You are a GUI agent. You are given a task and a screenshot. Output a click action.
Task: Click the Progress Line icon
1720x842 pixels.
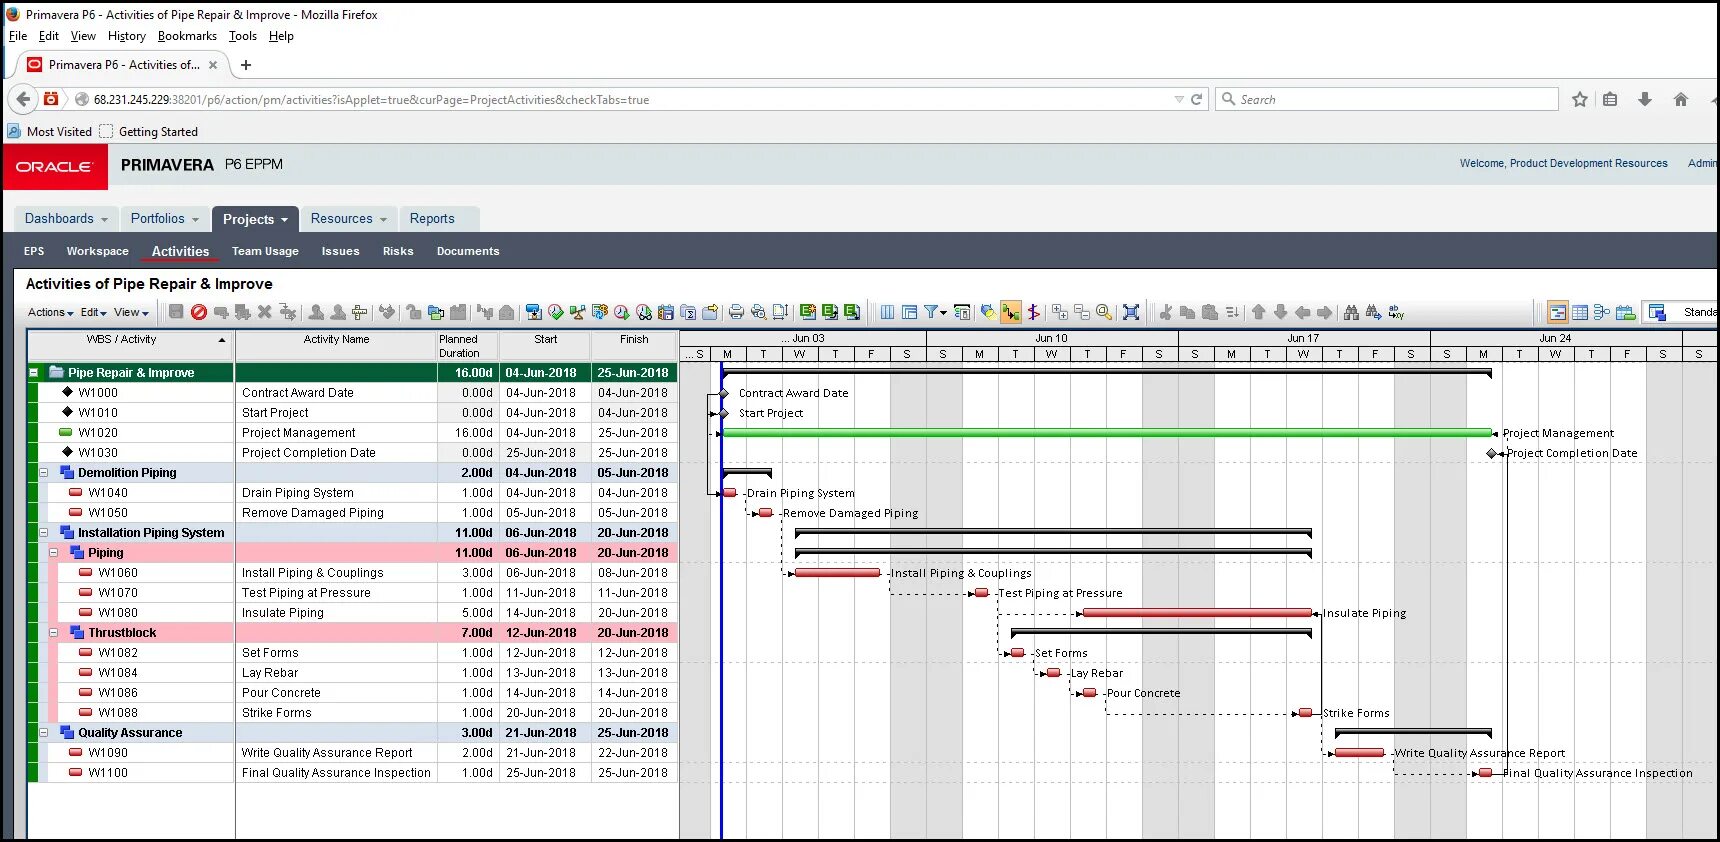click(1033, 312)
